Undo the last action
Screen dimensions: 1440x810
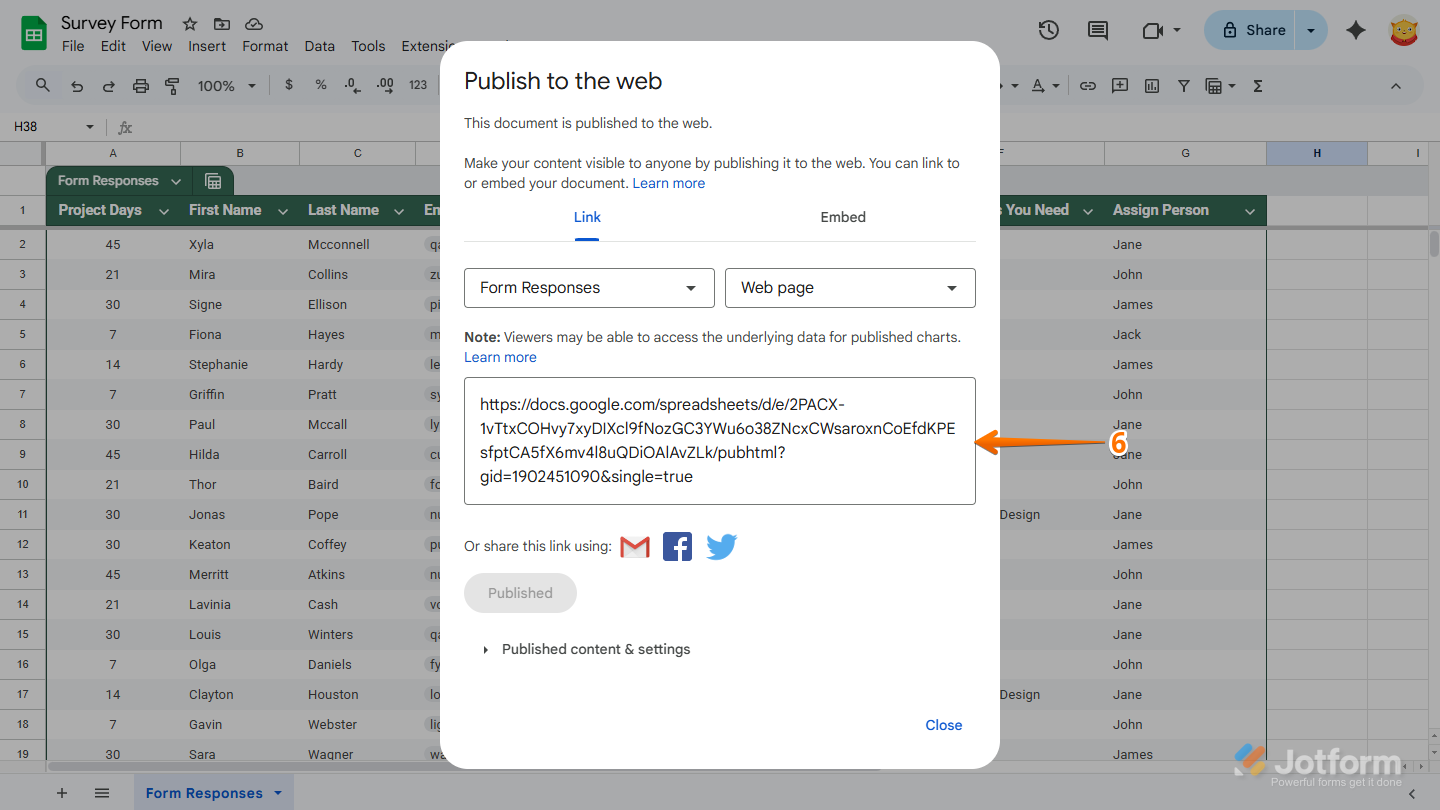(77, 85)
